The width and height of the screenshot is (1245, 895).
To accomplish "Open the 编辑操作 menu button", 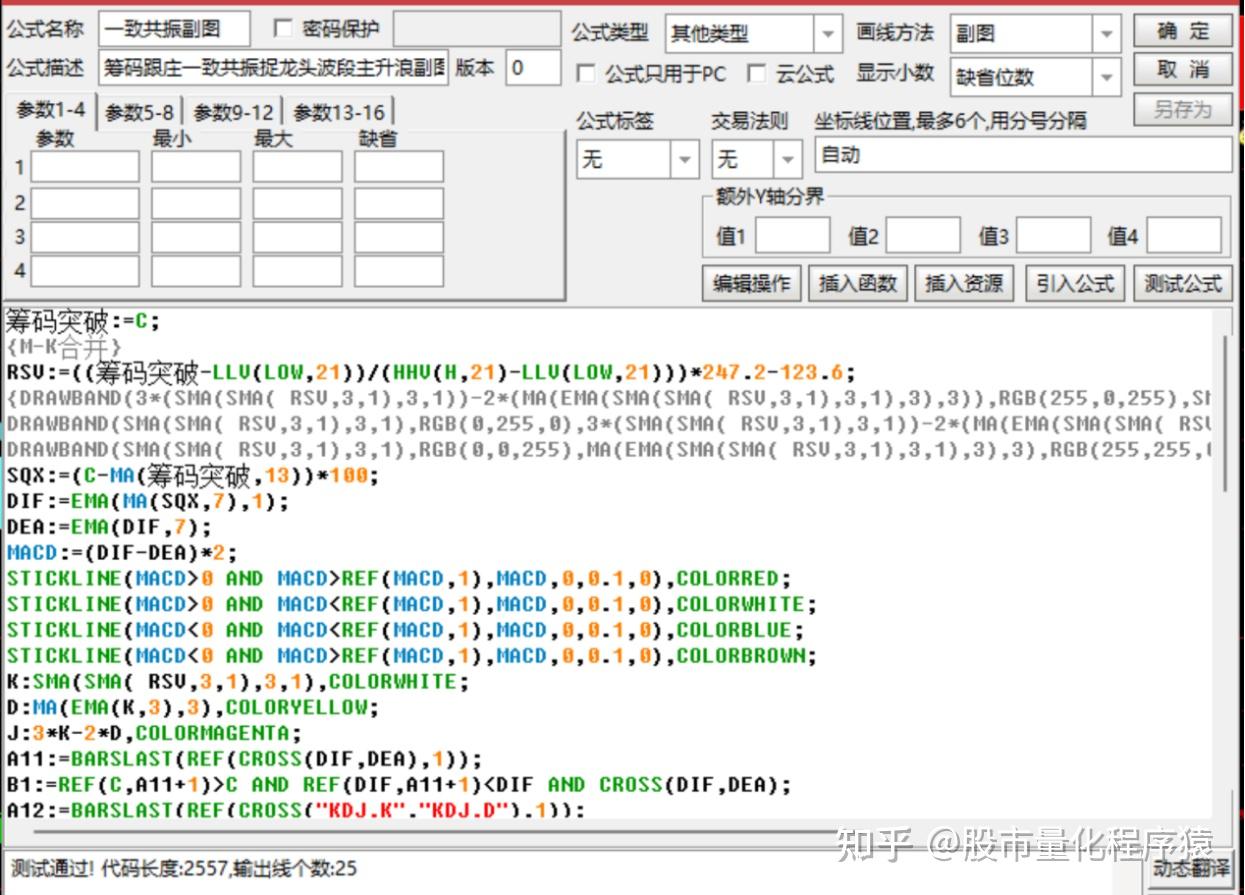I will (x=752, y=284).
